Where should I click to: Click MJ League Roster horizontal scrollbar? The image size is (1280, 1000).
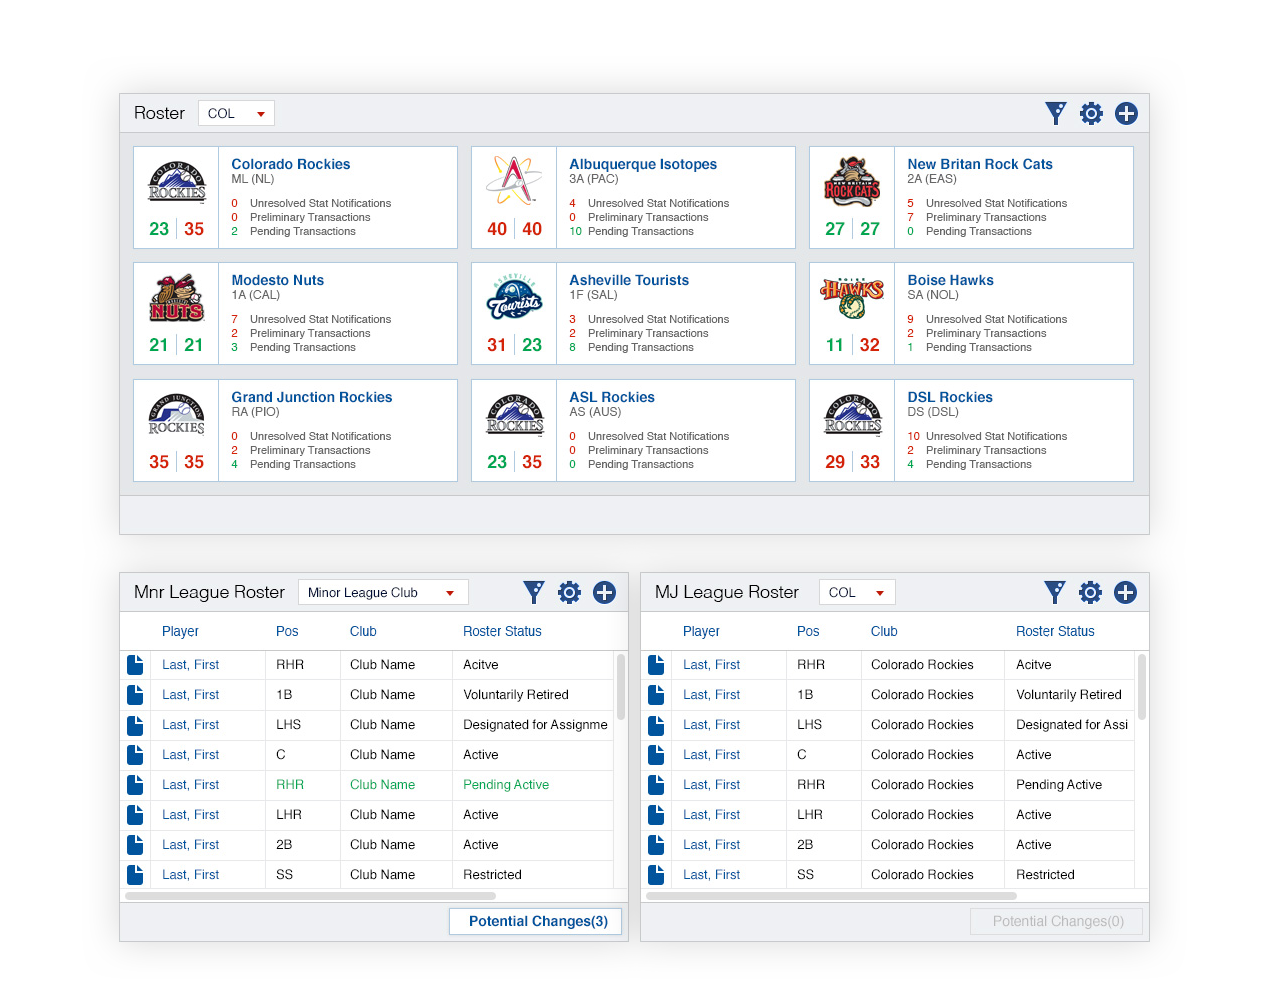pos(831,895)
